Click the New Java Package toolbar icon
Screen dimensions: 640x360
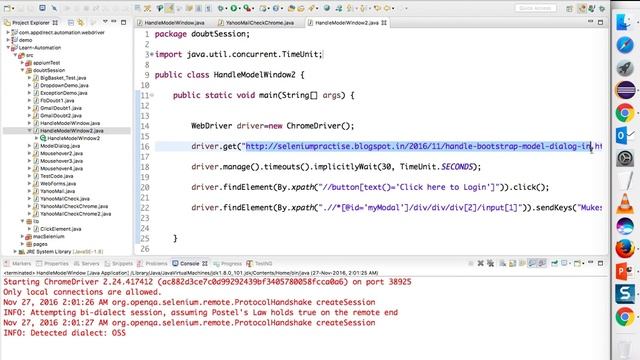tap(263, 8)
